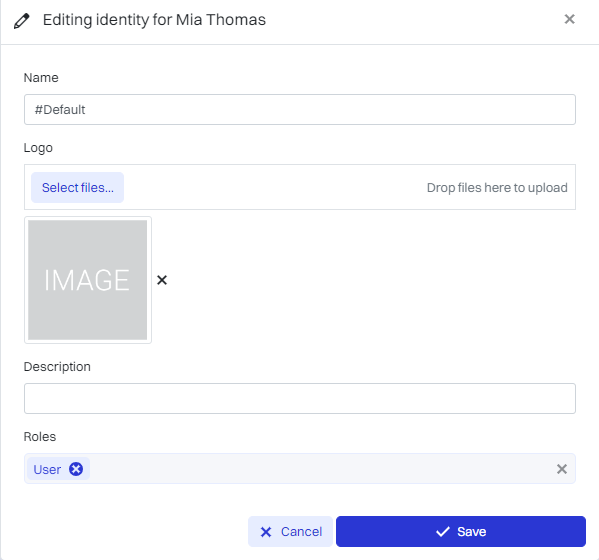The height and width of the screenshot is (560, 599).
Task: Click the dialog title for Mia Thomas
Action: point(154,20)
